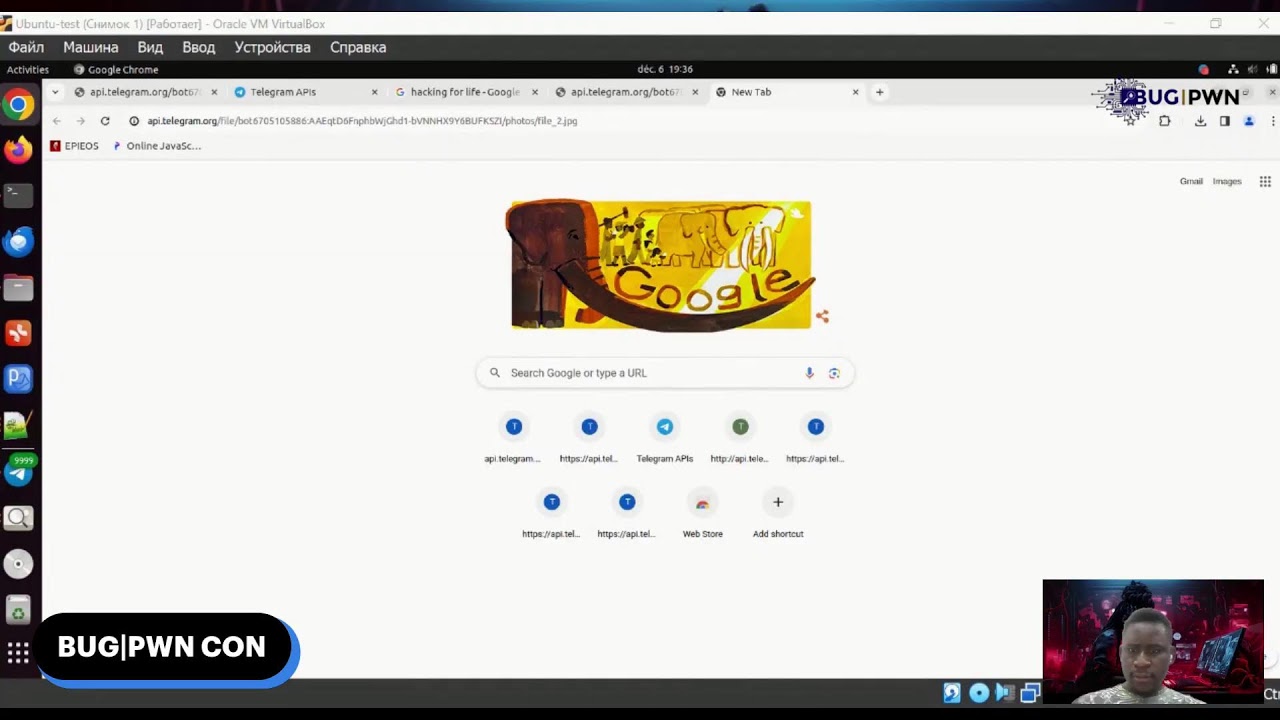This screenshot has width=1280, height=720.
Task: Open Thunderbird mail from the dock
Action: coord(18,241)
